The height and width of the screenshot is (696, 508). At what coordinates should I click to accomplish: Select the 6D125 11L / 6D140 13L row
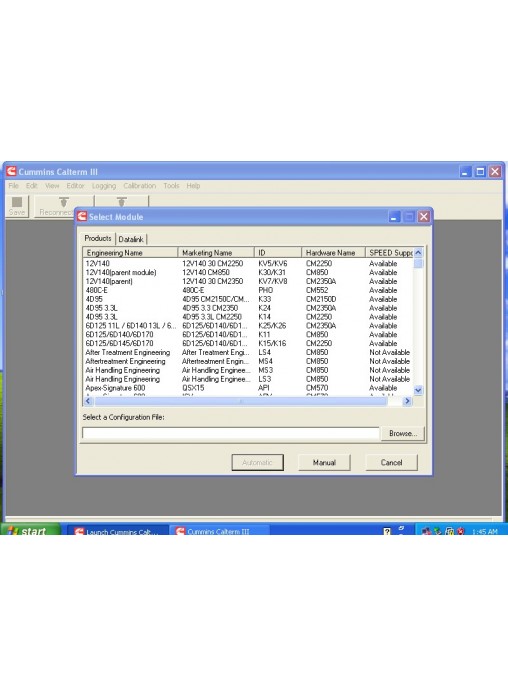pyautogui.click(x=248, y=325)
